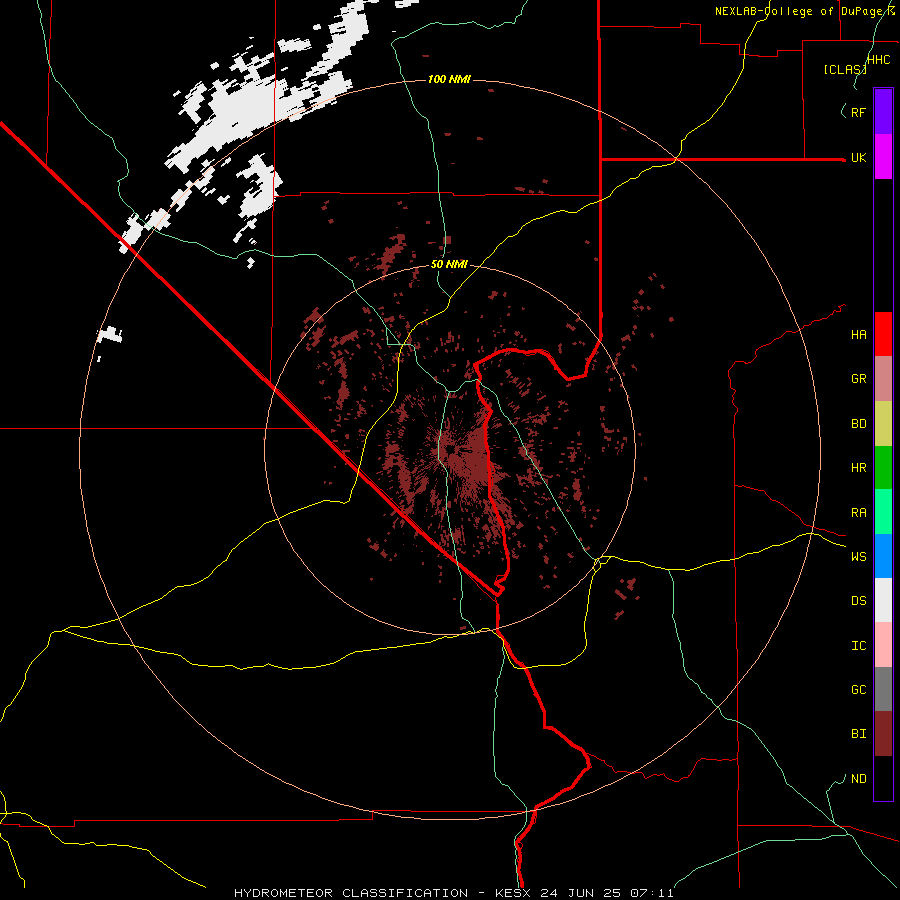Viewport: 900px width, 900px height.
Task: Click the "DS" legend label
Action: click(x=858, y=601)
